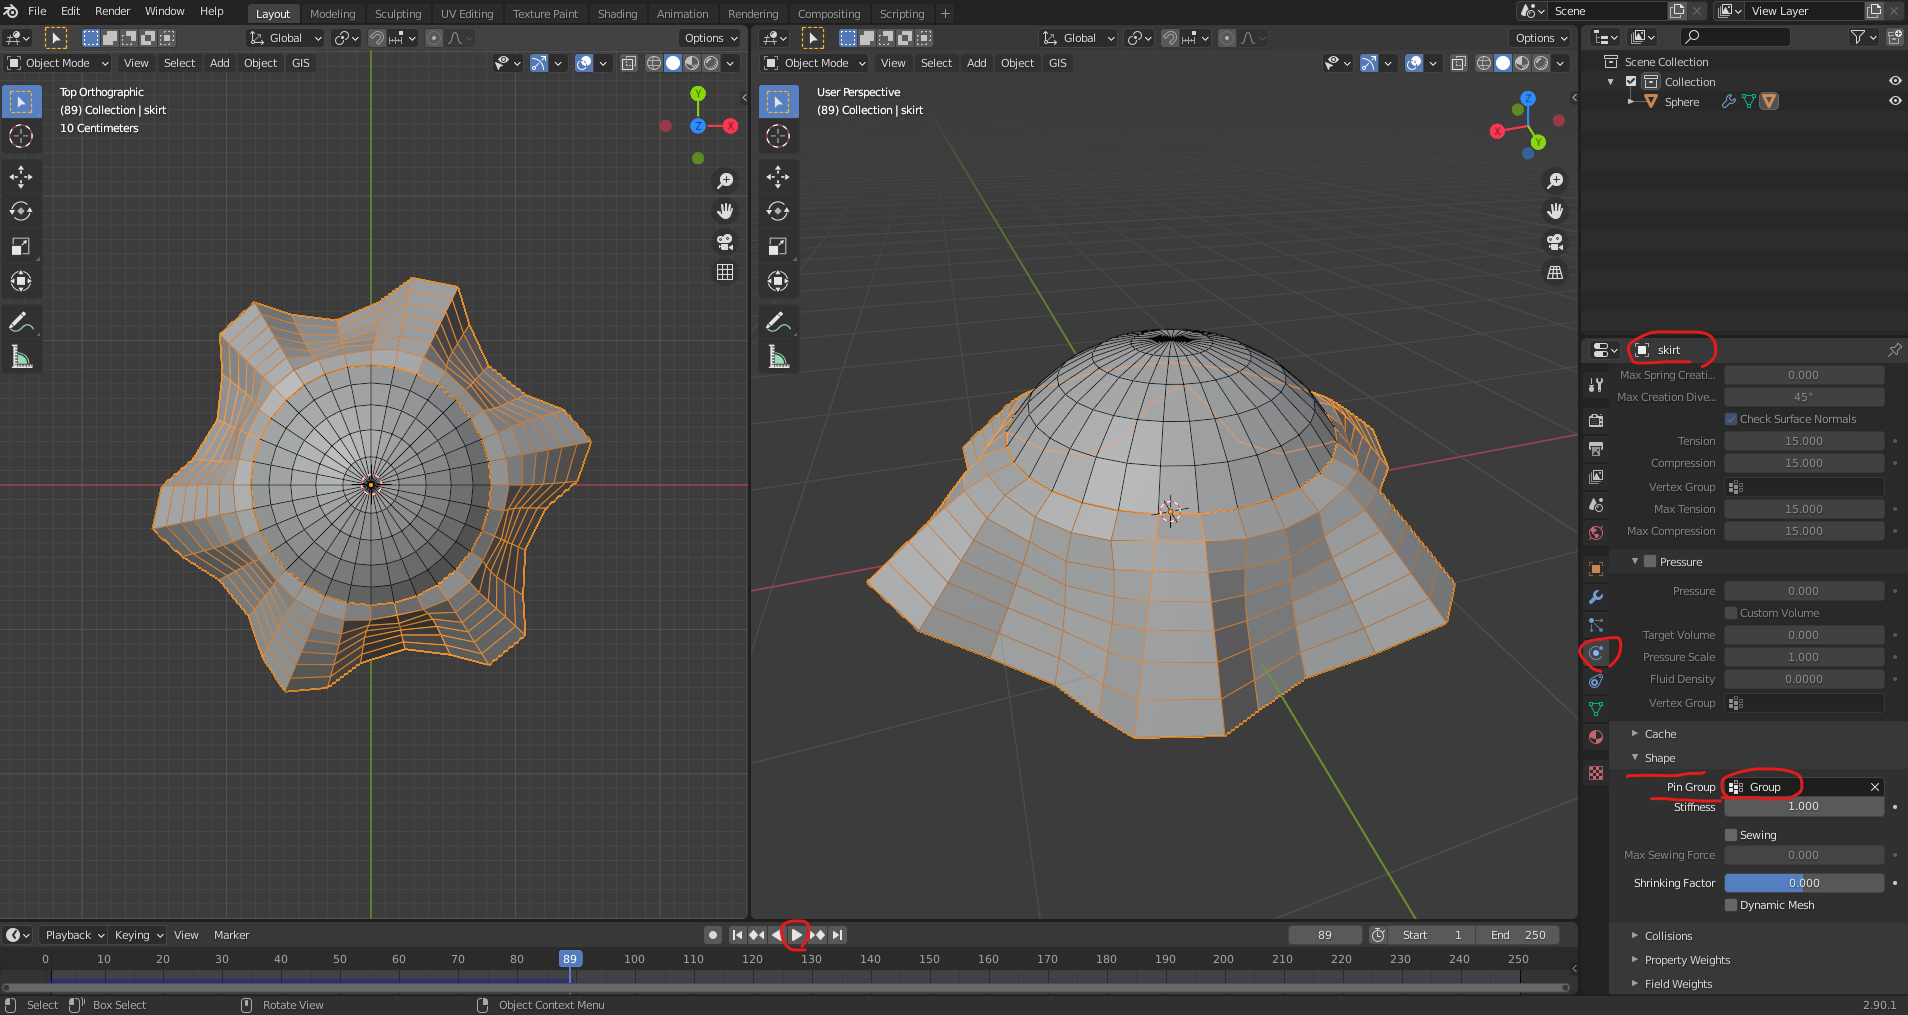
Task: Open the Physics properties tab
Action: tap(1596, 653)
